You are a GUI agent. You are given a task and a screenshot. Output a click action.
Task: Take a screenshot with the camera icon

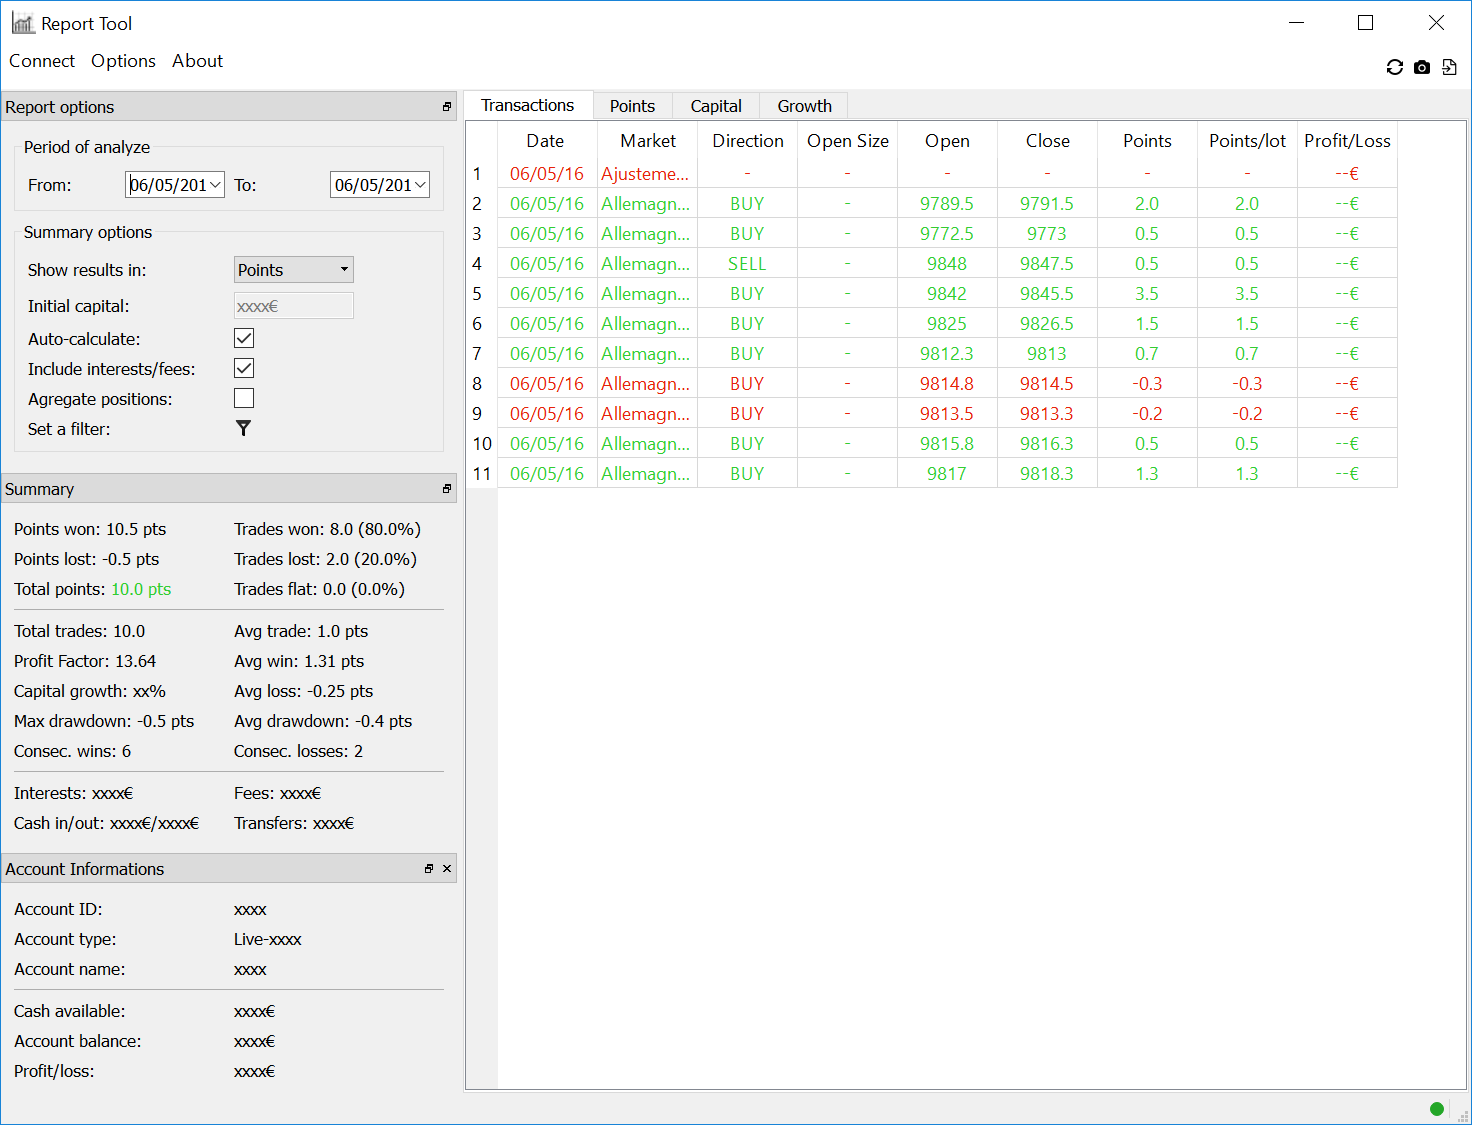(1422, 67)
